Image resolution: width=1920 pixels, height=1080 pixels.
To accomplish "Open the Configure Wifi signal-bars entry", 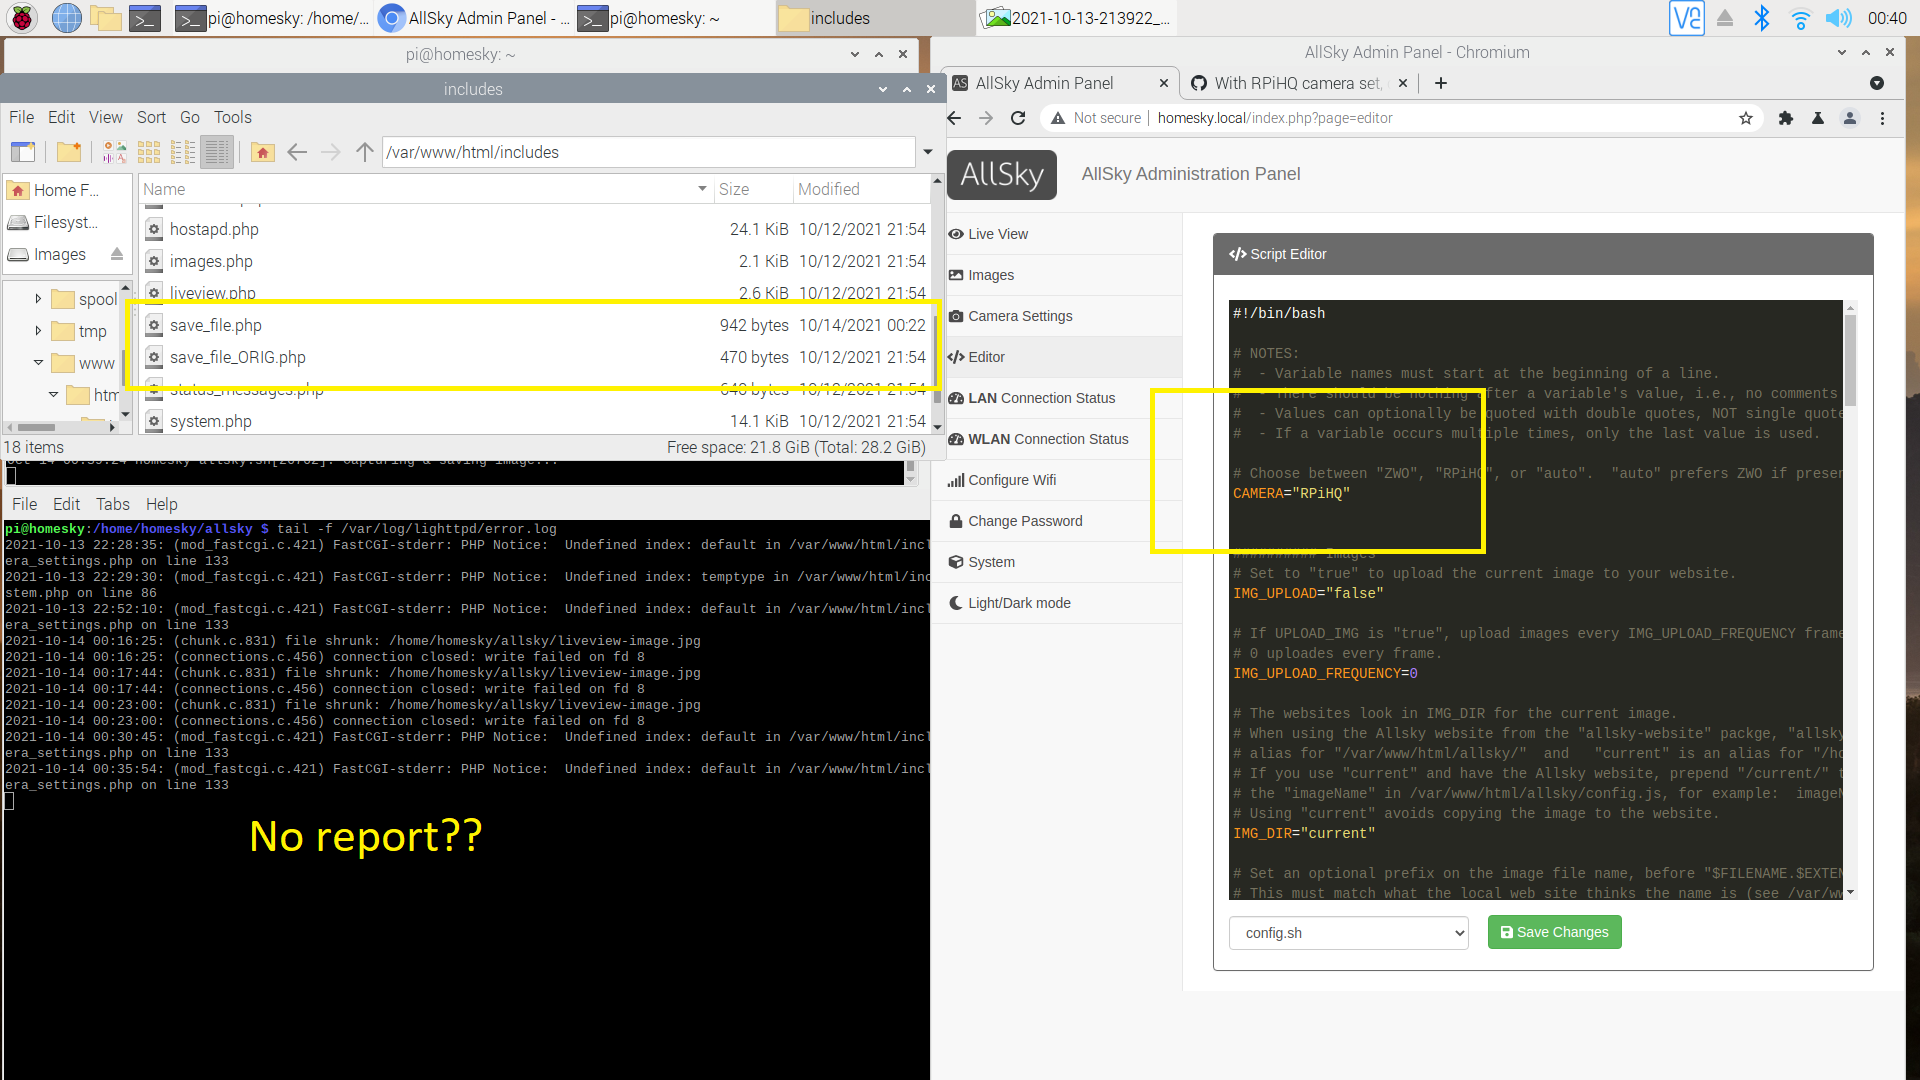I will click(956, 480).
